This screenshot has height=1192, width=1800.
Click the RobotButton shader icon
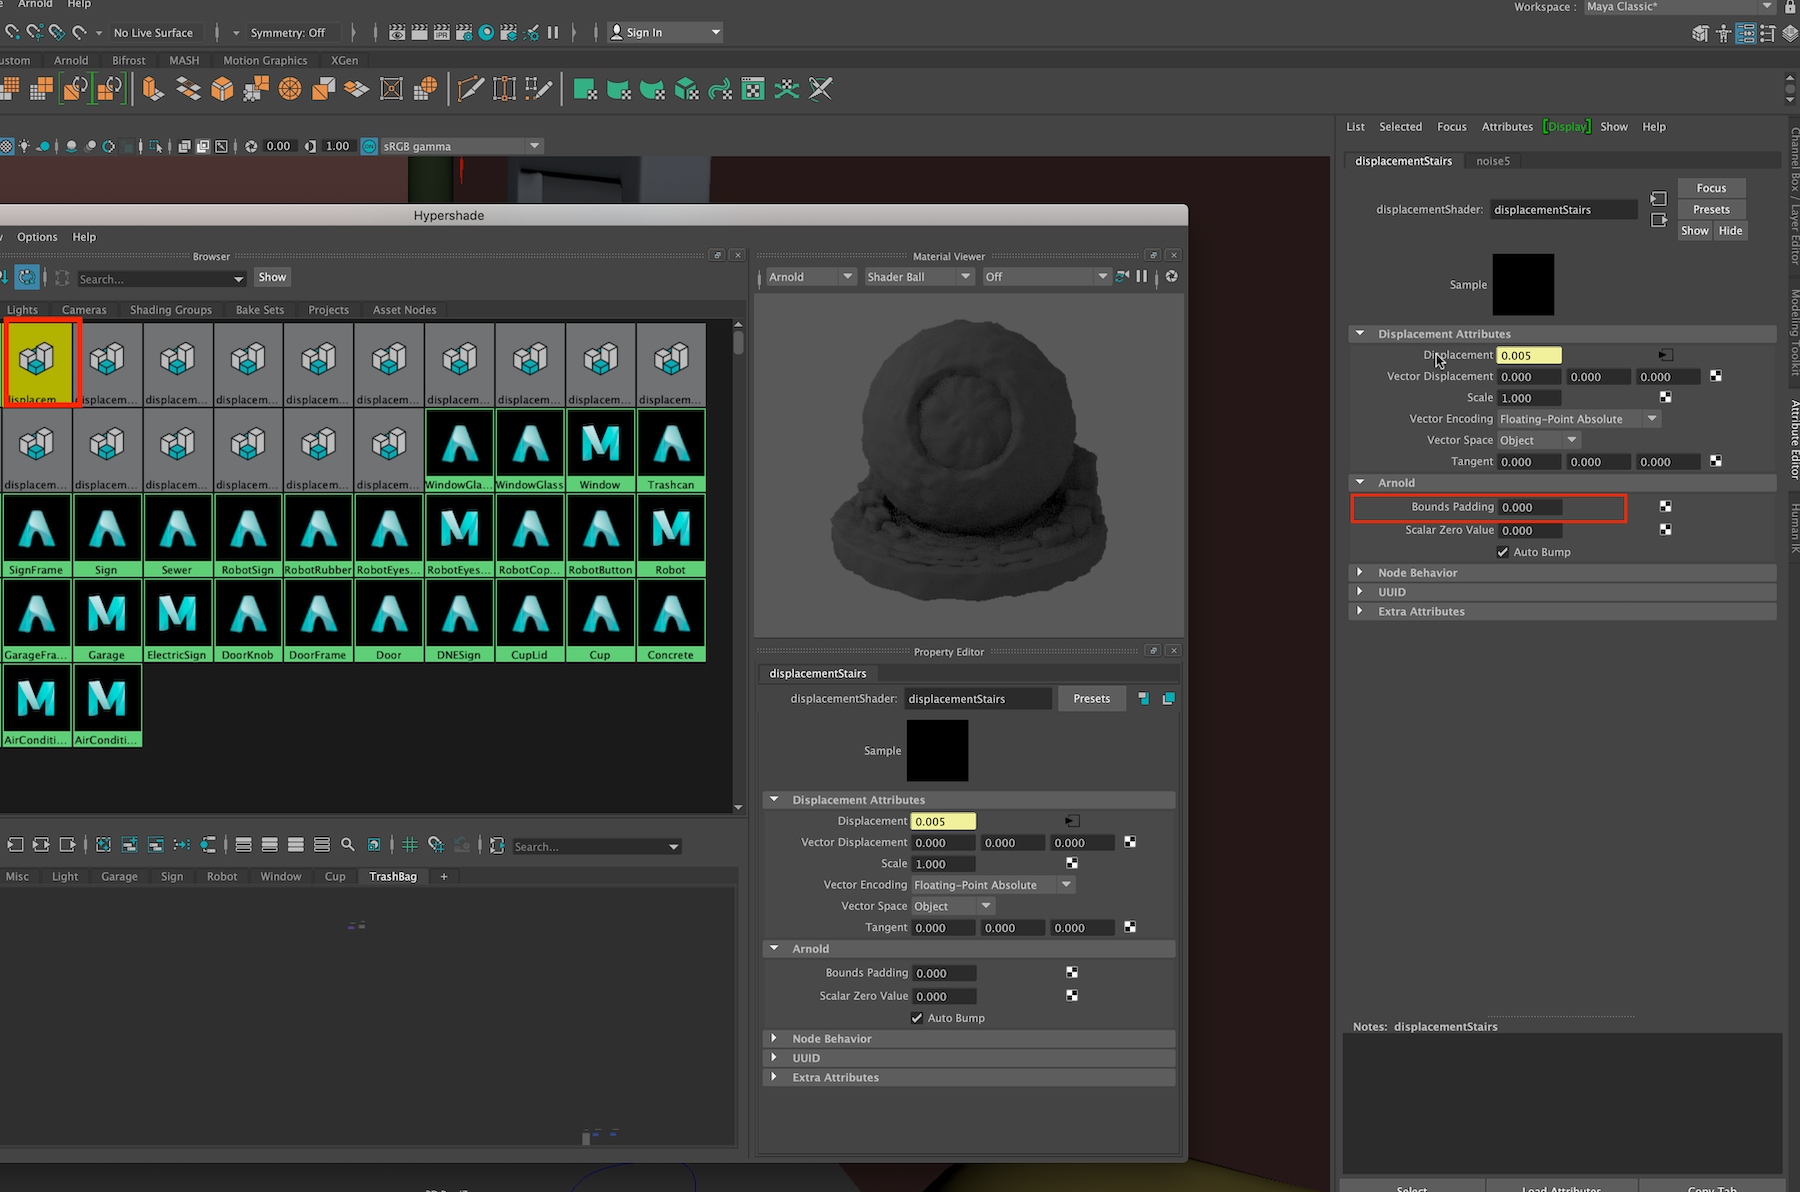[600, 529]
